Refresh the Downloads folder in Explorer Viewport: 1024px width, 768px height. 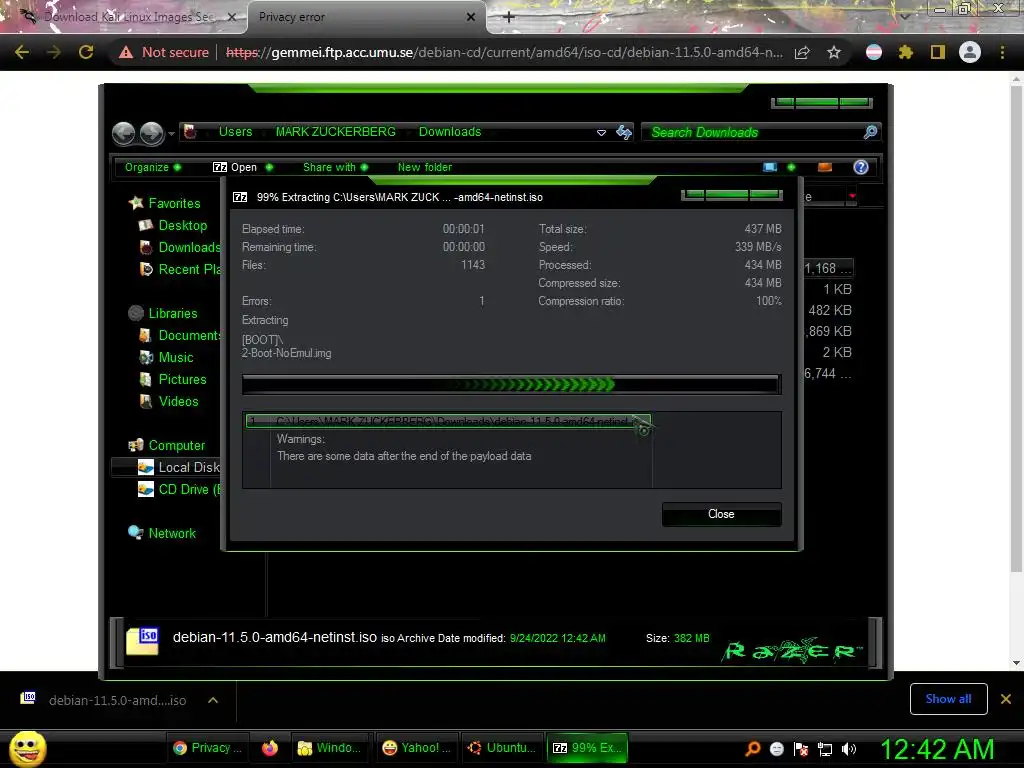(x=624, y=132)
